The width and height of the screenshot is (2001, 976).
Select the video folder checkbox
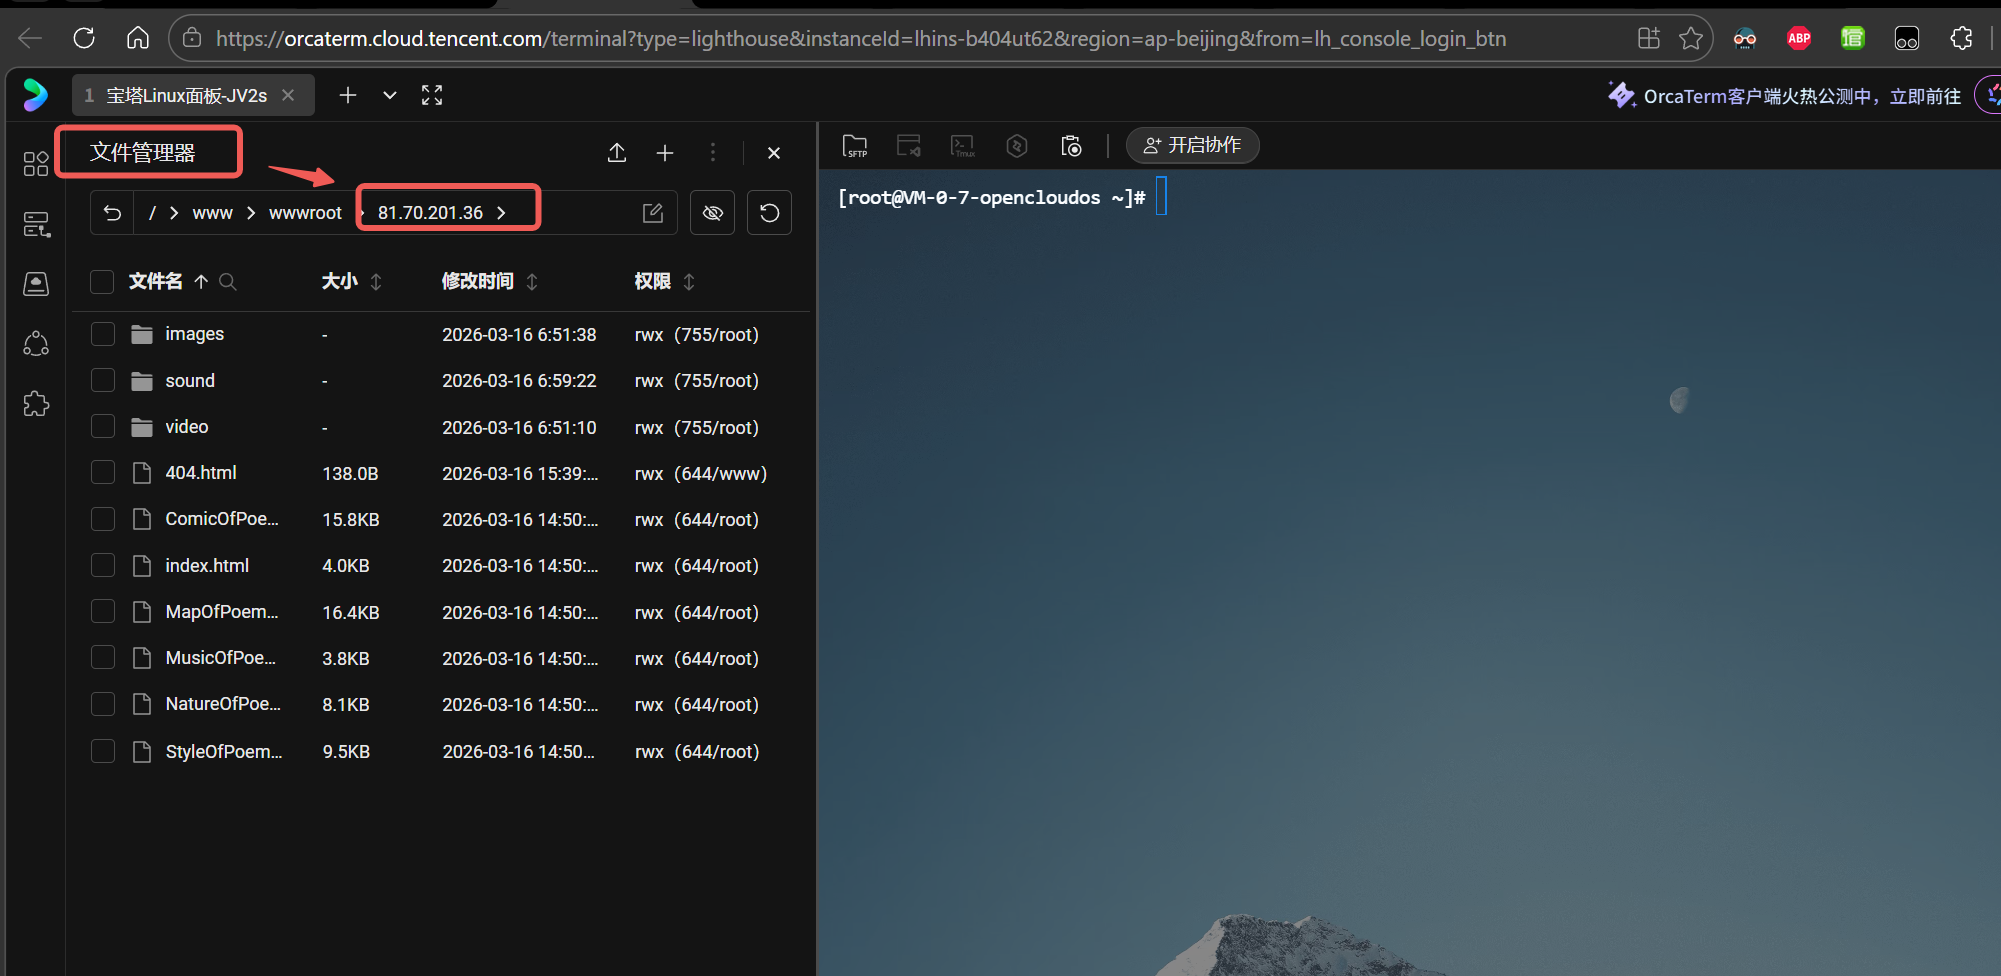point(103,426)
